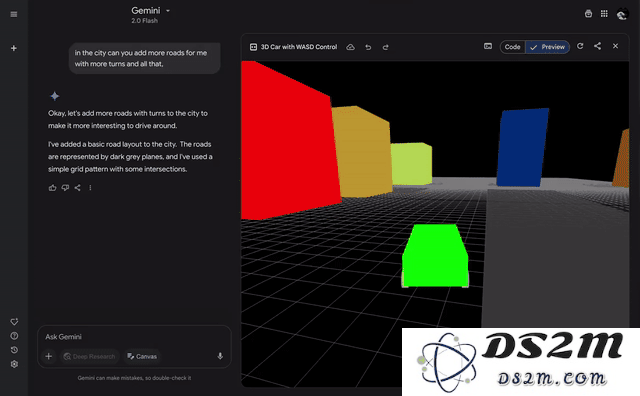640x396 pixels.
Task: Share the canvas project
Action: click(598, 46)
